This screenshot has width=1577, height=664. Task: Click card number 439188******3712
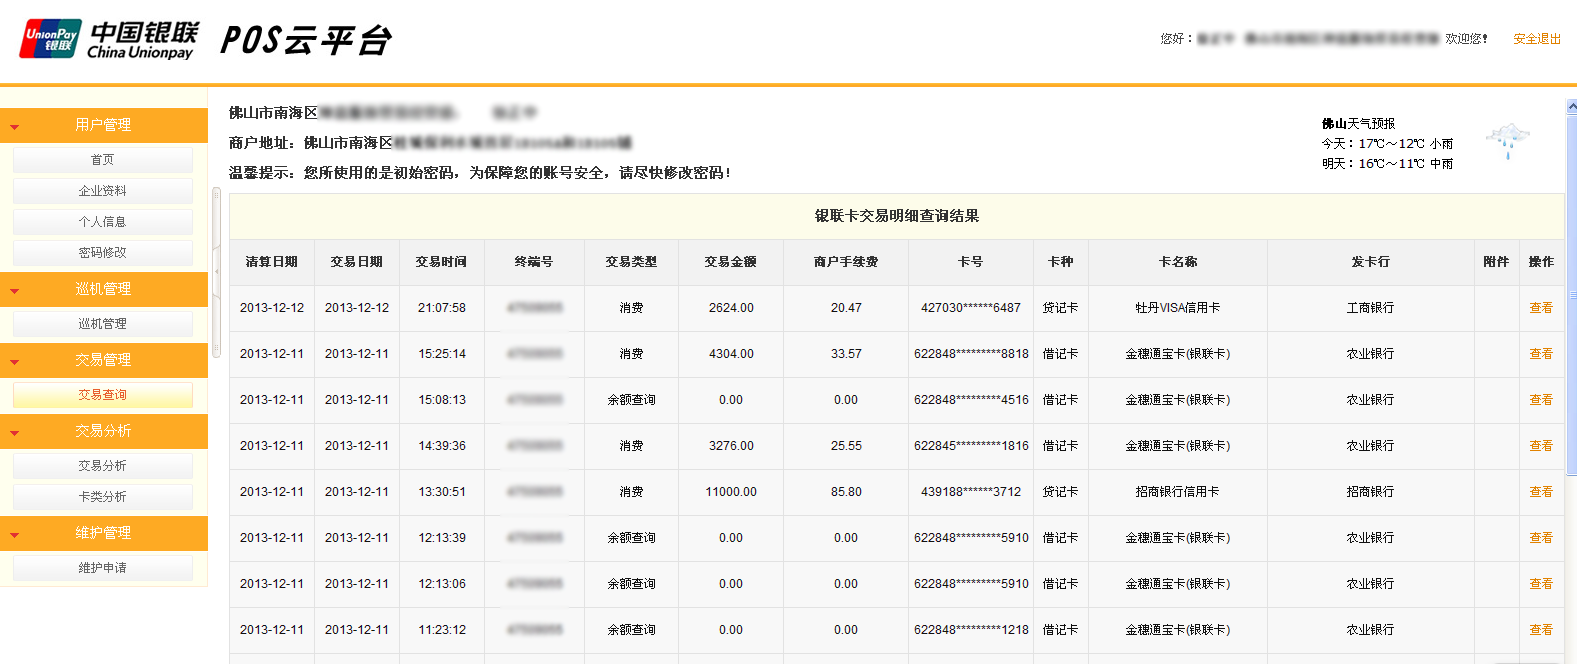pos(971,492)
